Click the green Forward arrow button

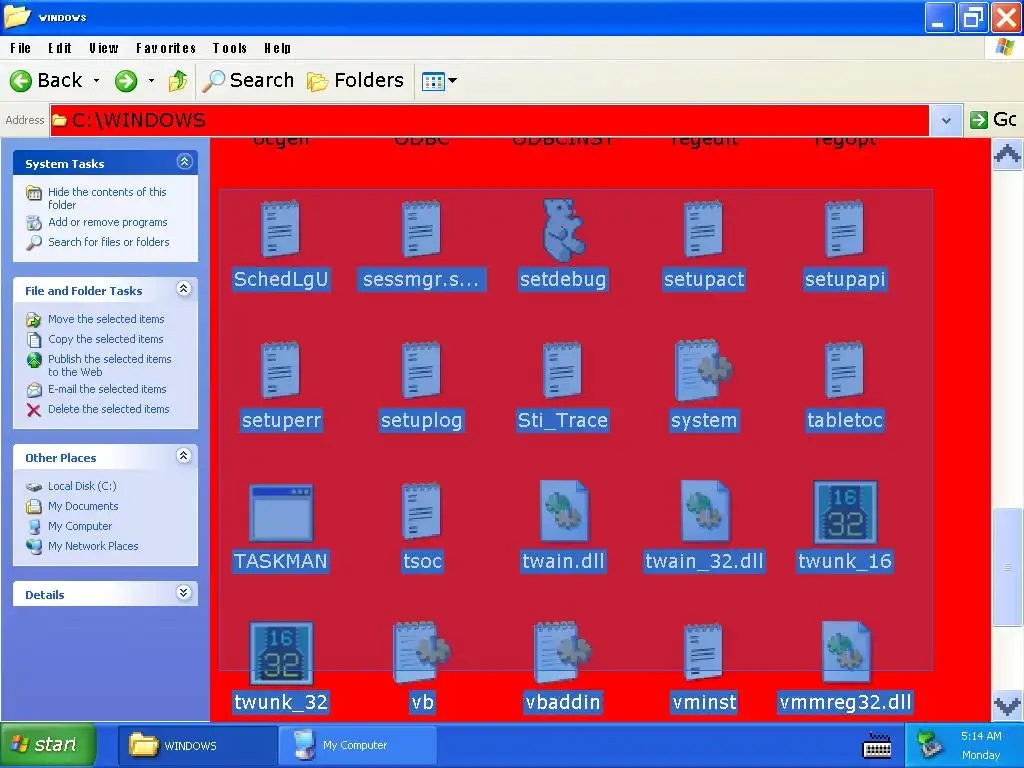126,81
